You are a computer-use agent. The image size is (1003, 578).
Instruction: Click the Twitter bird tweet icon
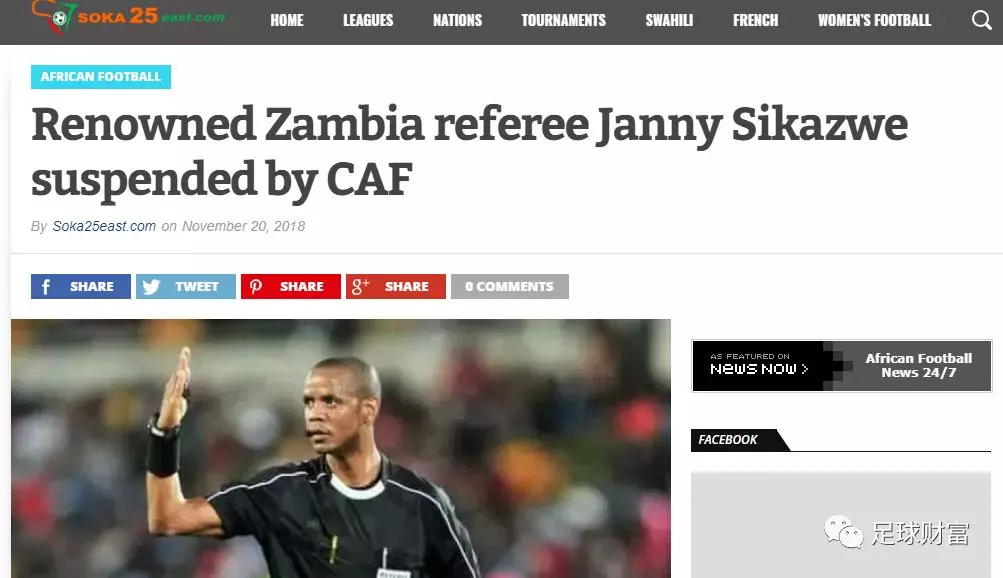[151, 286]
